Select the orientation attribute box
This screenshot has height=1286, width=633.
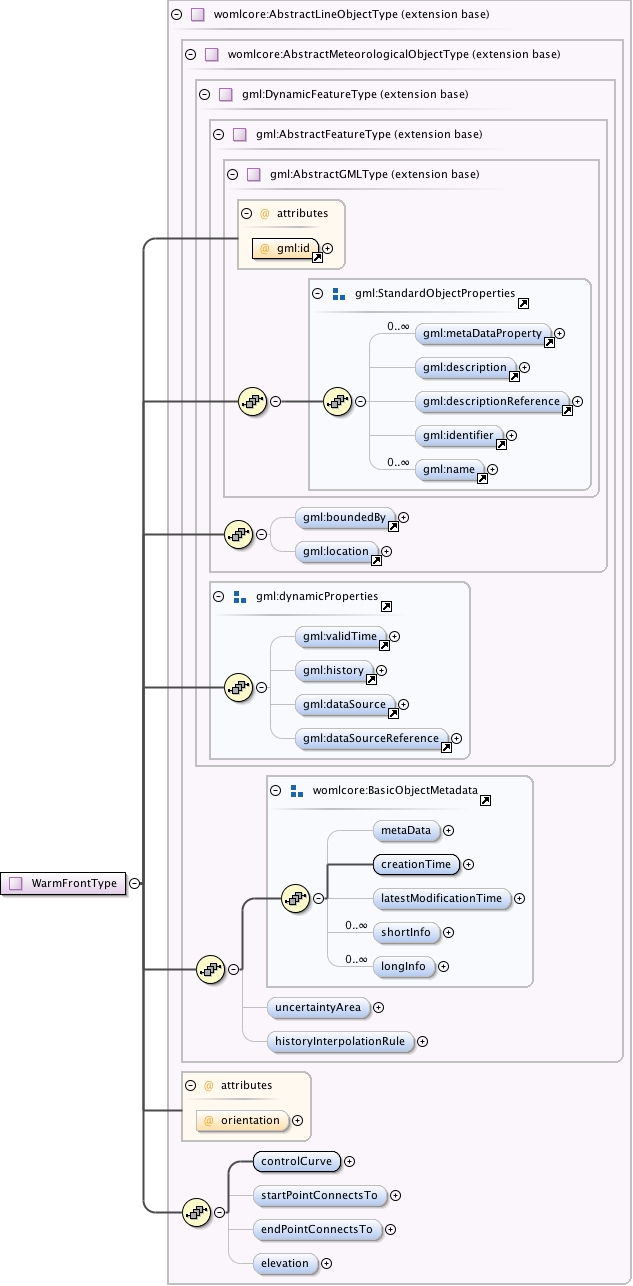pyautogui.click(x=243, y=1121)
